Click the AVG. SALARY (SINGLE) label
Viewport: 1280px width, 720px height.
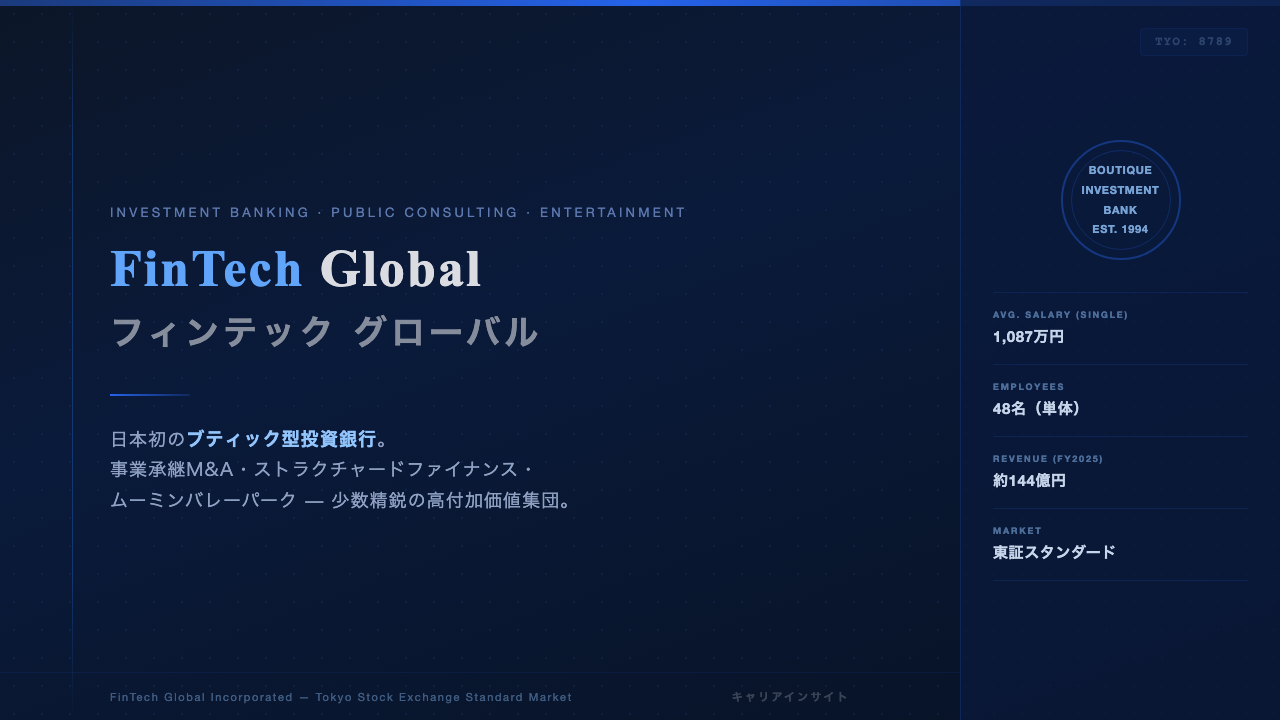pyautogui.click(x=1060, y=315)
